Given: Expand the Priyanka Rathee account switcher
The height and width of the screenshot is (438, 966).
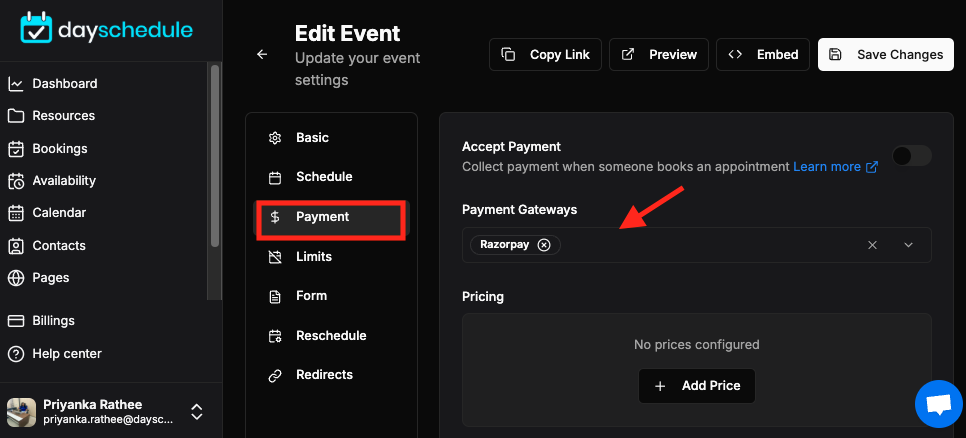Looking at the screenshot, I should click(197, 412).
